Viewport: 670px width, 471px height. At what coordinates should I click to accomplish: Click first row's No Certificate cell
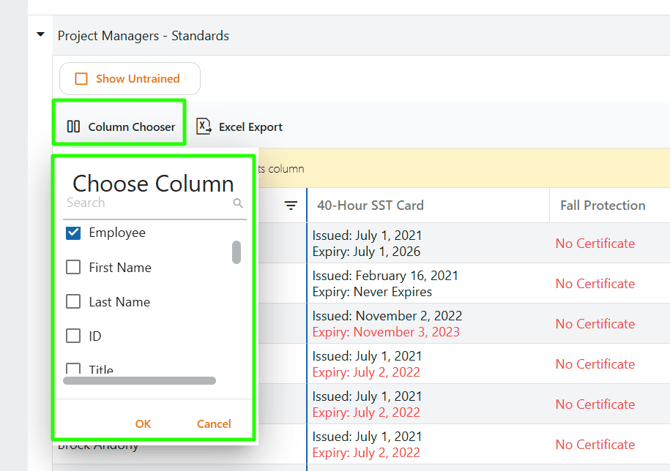pyautogui.click(x=595, y=243)
